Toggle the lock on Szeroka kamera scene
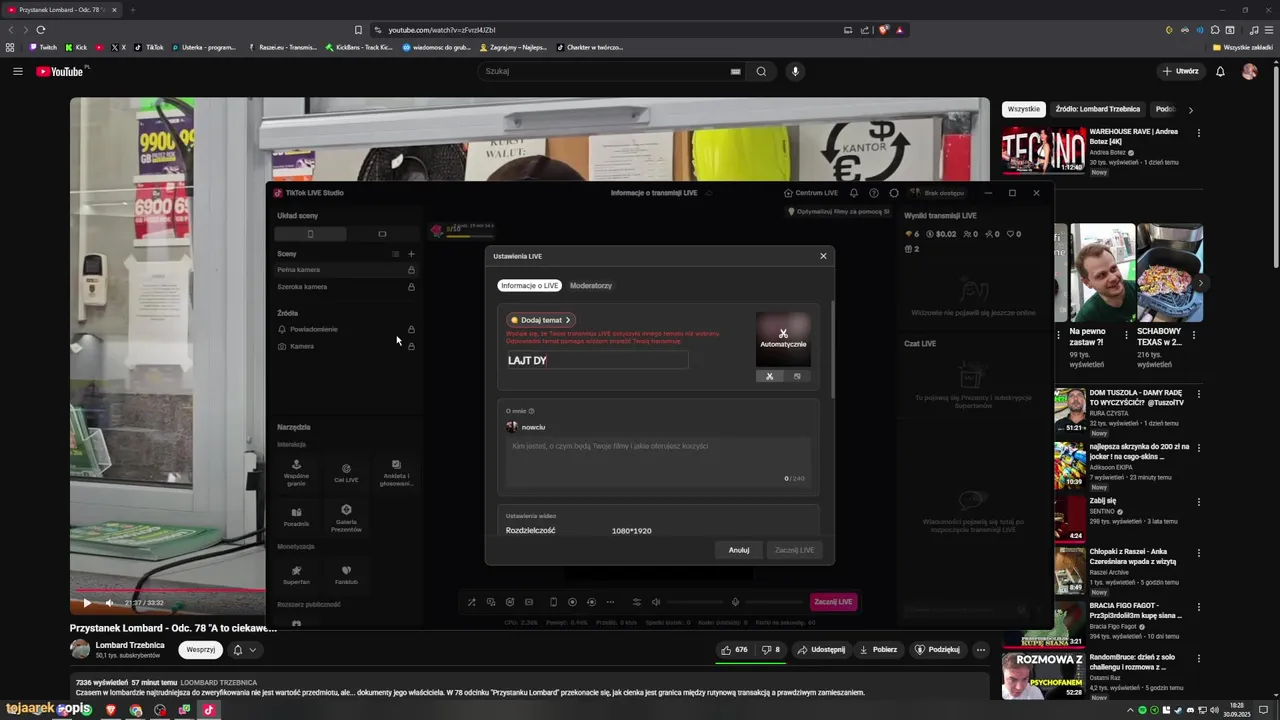Image resolution: width=1280 pixels, height=720 pixels. [x=411, y=287]
